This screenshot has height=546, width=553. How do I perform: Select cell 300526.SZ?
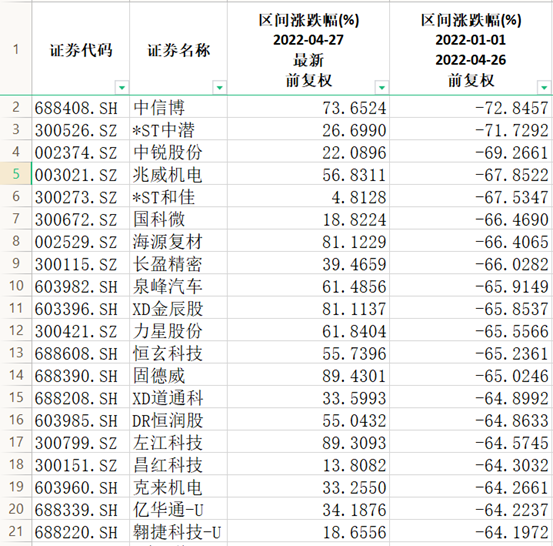coord(81,129)
